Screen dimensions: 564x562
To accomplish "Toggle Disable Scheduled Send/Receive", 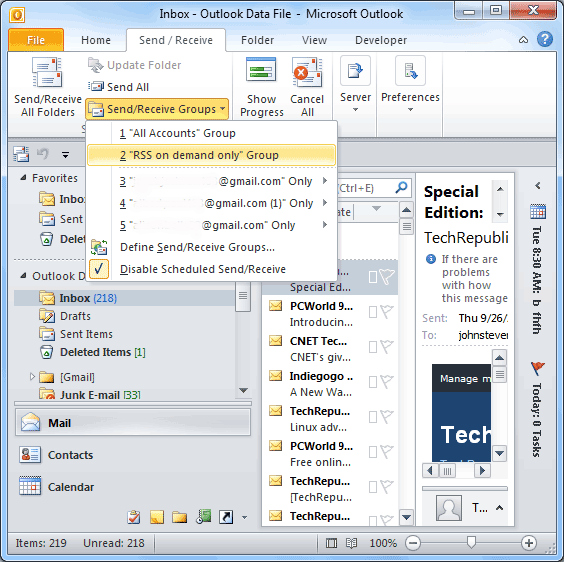I will 212,269.
